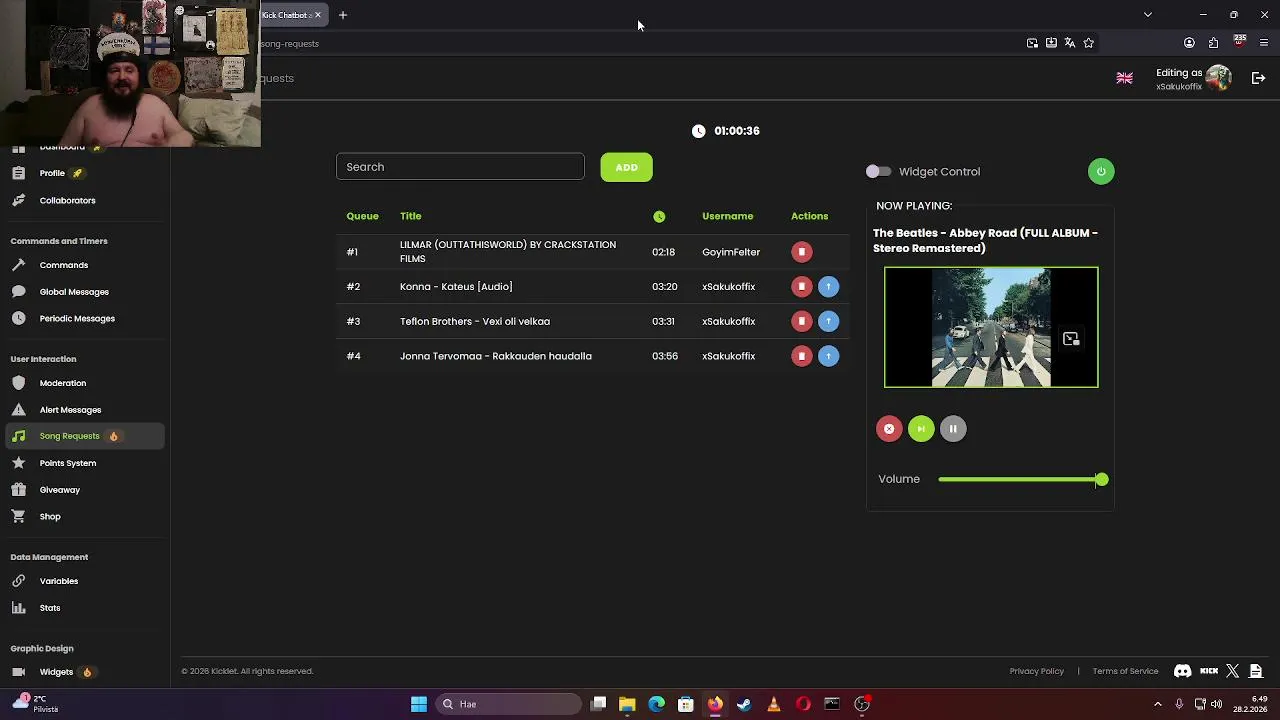Click the Username column header
This screenshot has height=720, width=1280.
click(x=727, y=216)
